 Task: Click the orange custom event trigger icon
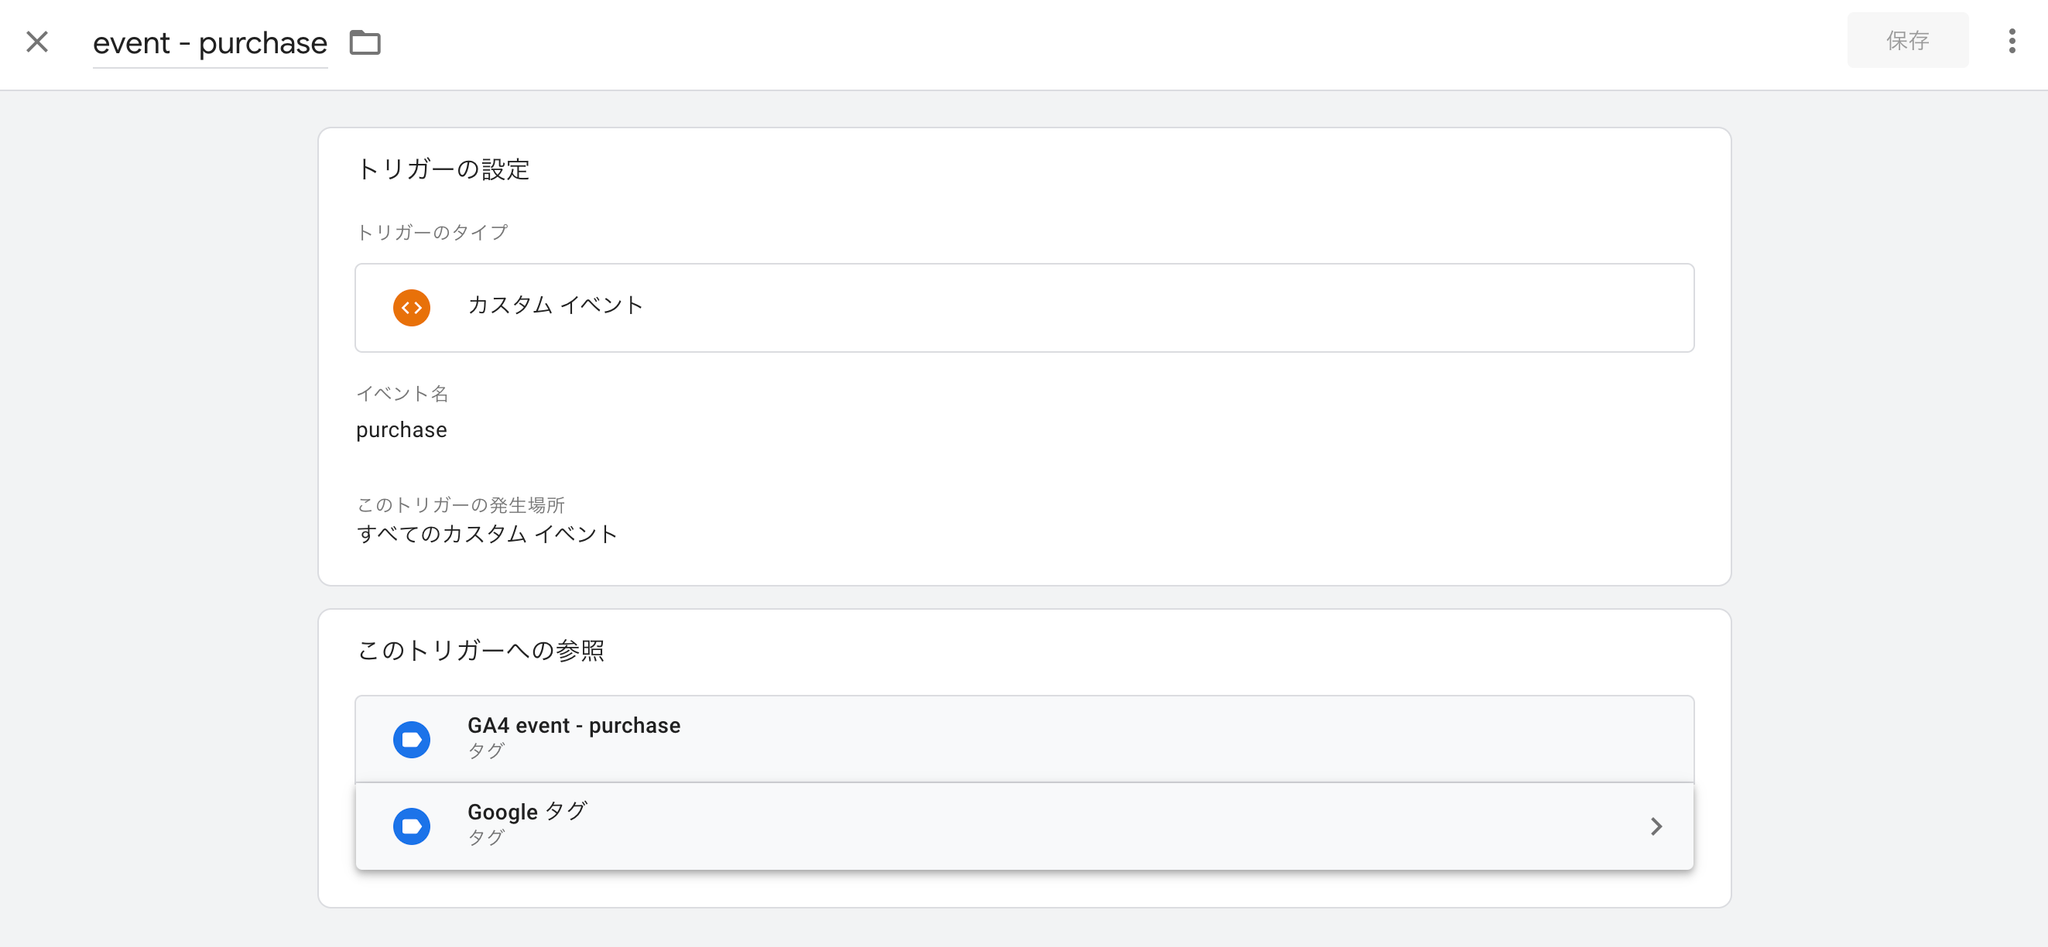tap(412, 307)
